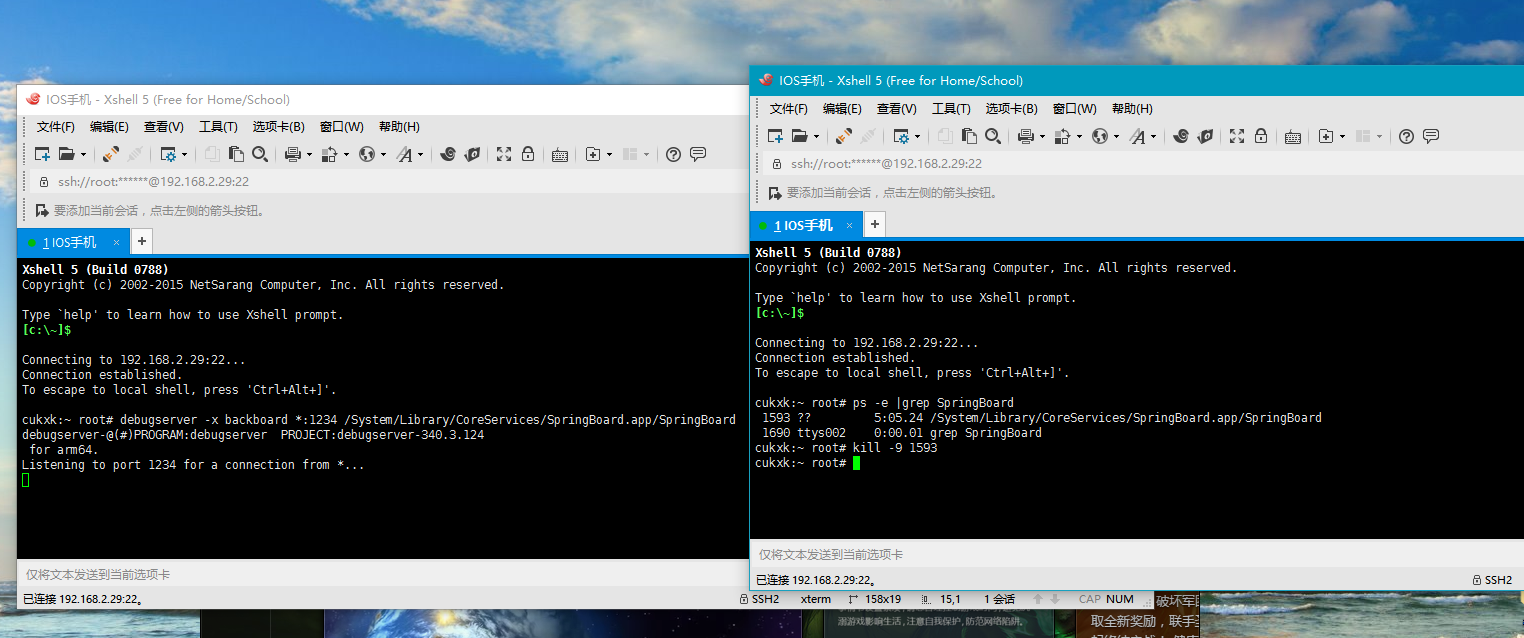Launch Xftp swirl icon in right window

(1180, 136)
